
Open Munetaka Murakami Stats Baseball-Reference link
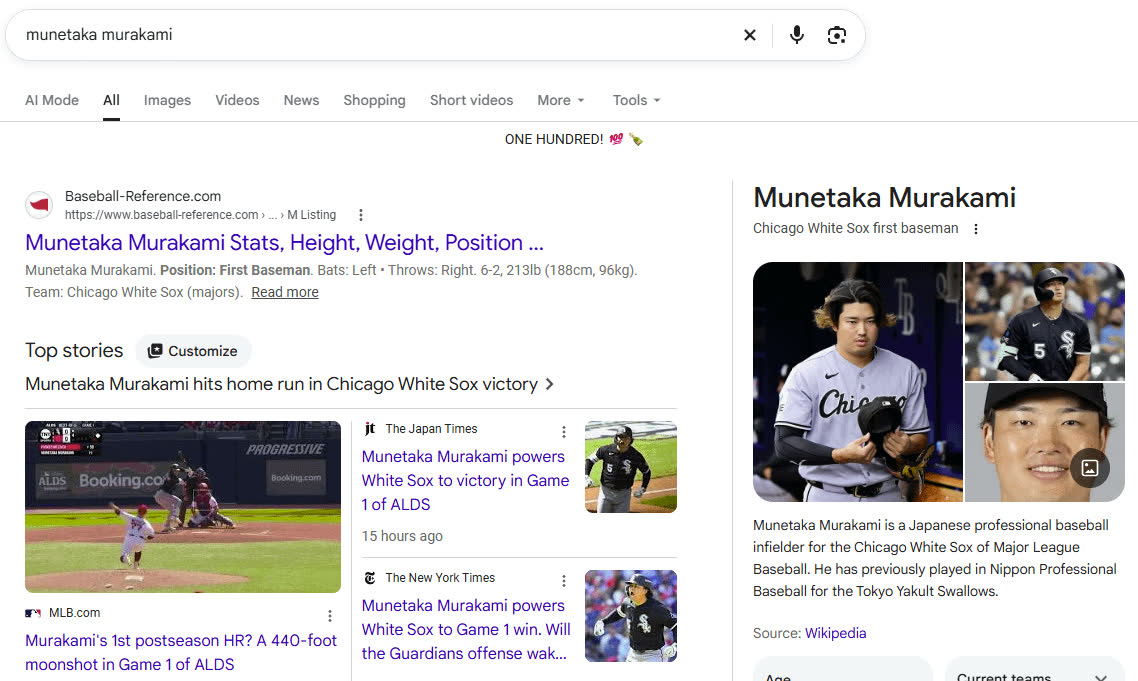click(x=284, y=242)
